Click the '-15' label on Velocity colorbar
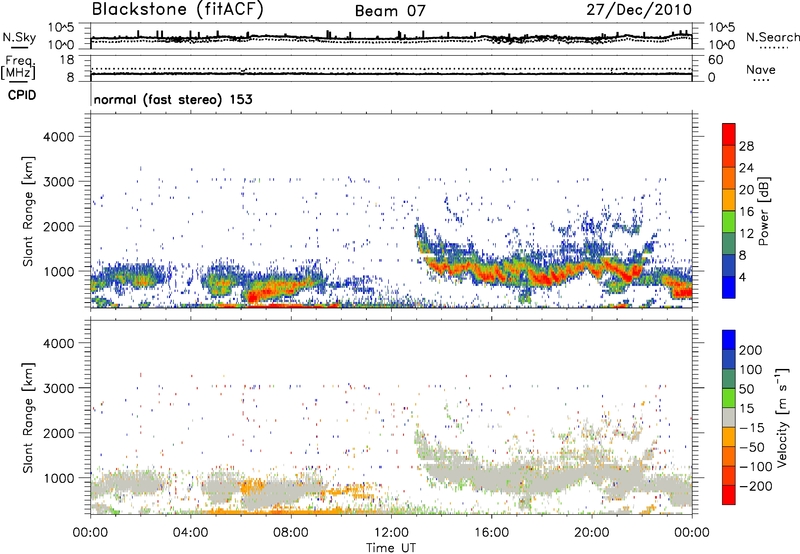 pos(752,428)
